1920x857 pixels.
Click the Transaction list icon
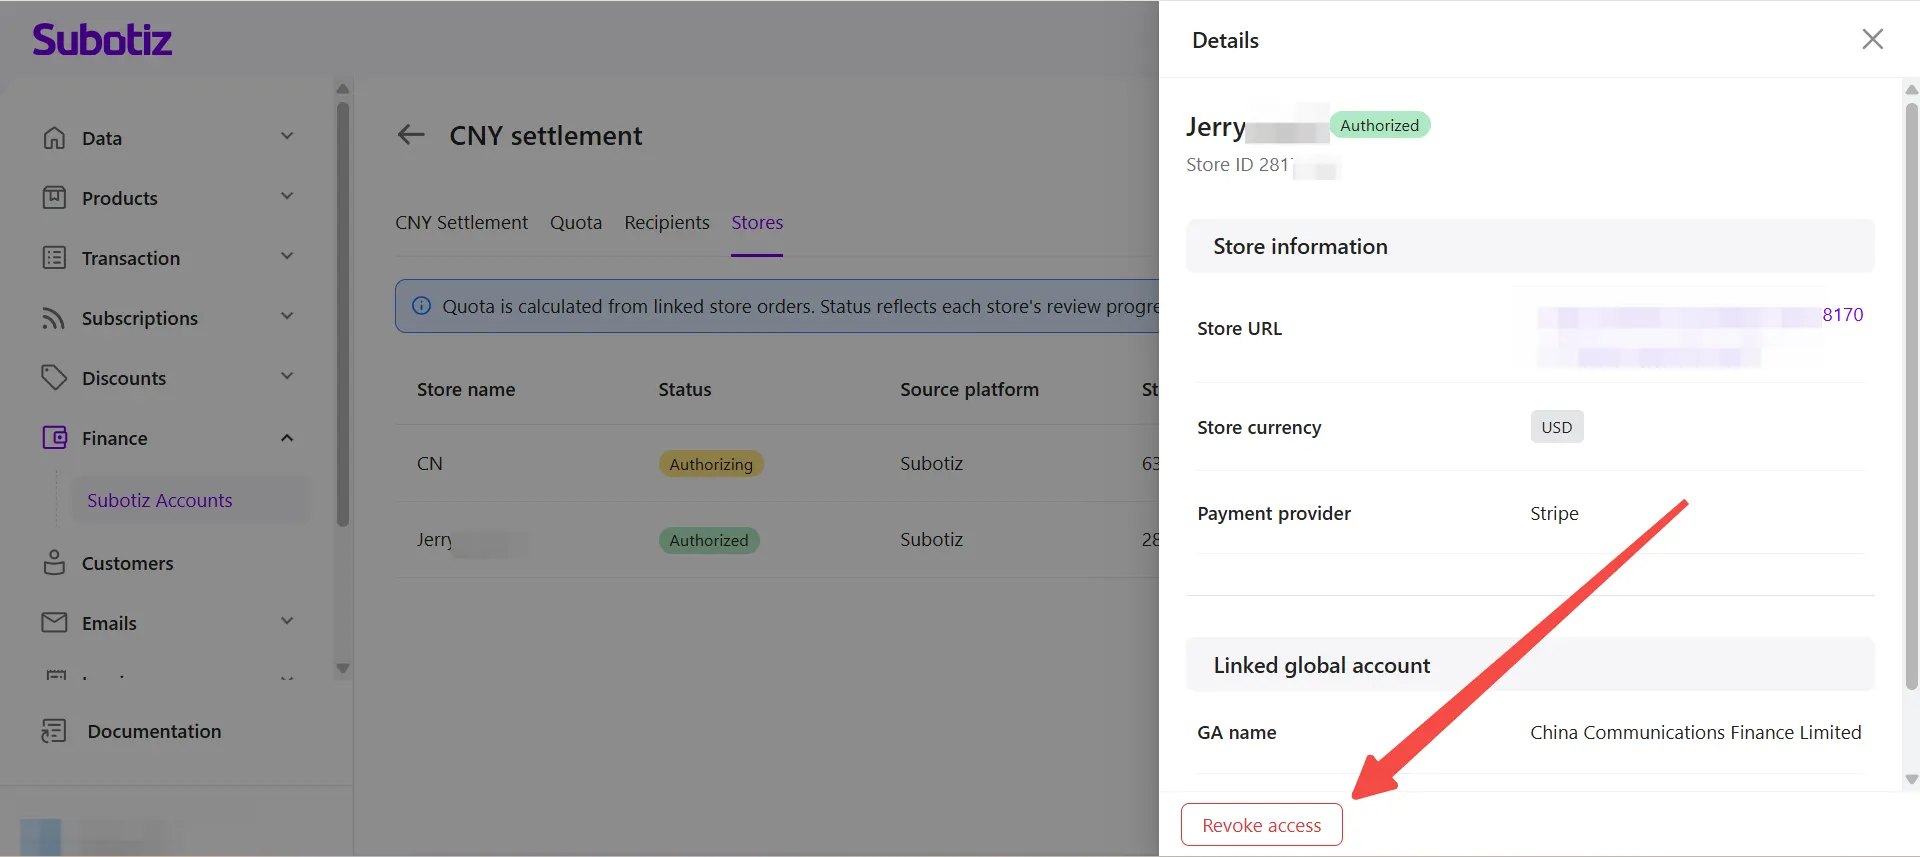(54, 258)
